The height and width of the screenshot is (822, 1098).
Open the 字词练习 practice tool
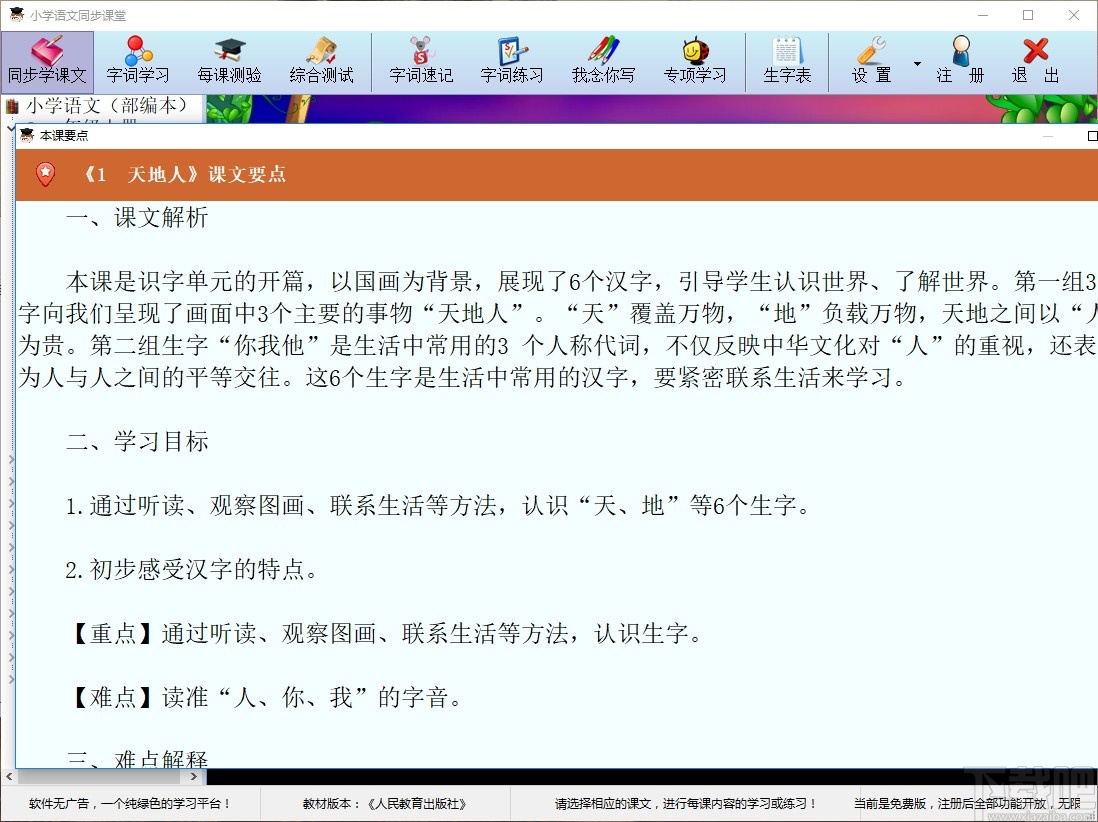coord(512,60)
